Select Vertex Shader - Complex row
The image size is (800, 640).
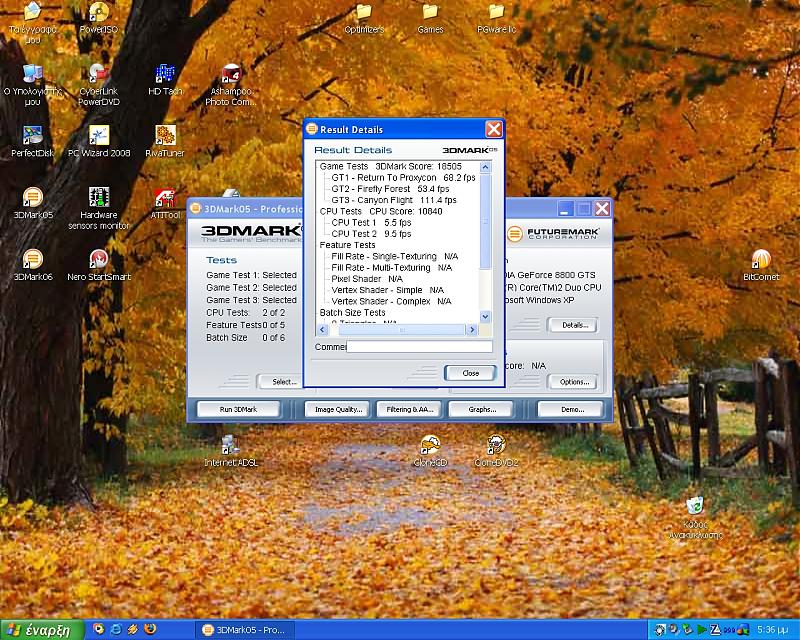[x=391, y=301]
